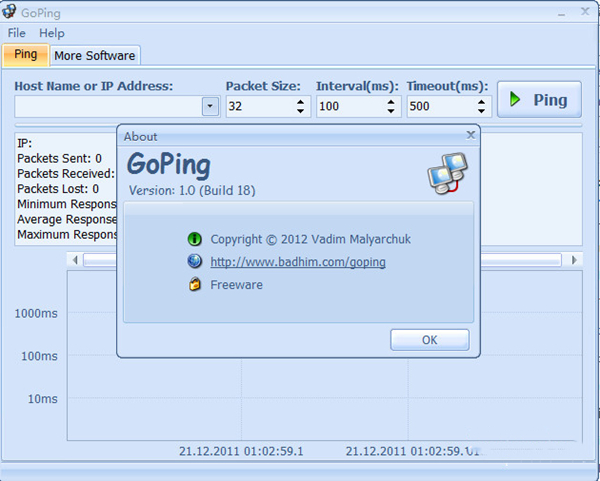600x481 pixels.
Task: Close the About dialog with X
Action: [x=470, y=134]
